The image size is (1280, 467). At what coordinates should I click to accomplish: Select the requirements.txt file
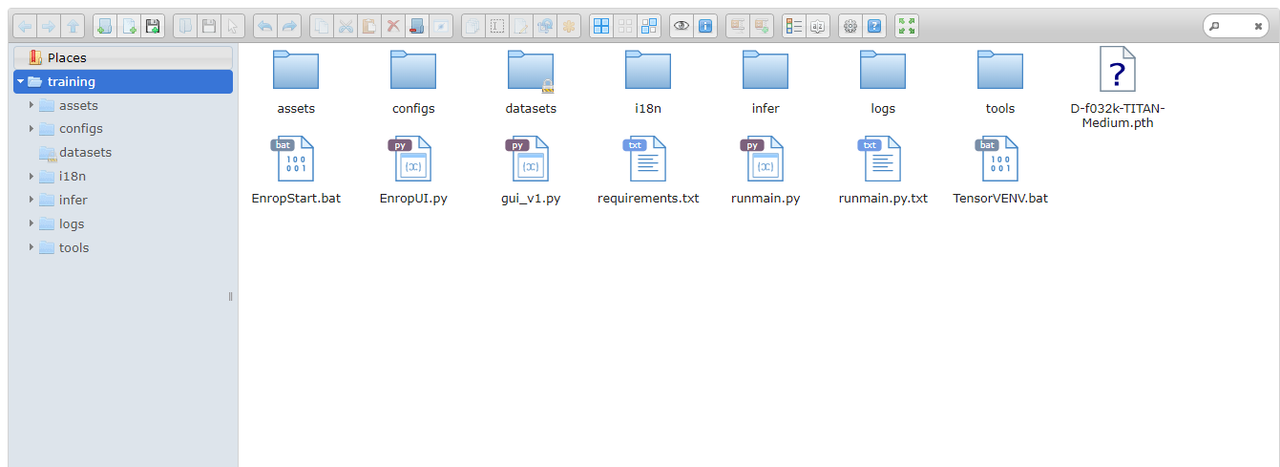pyautogui.click(x=648, y=170)
